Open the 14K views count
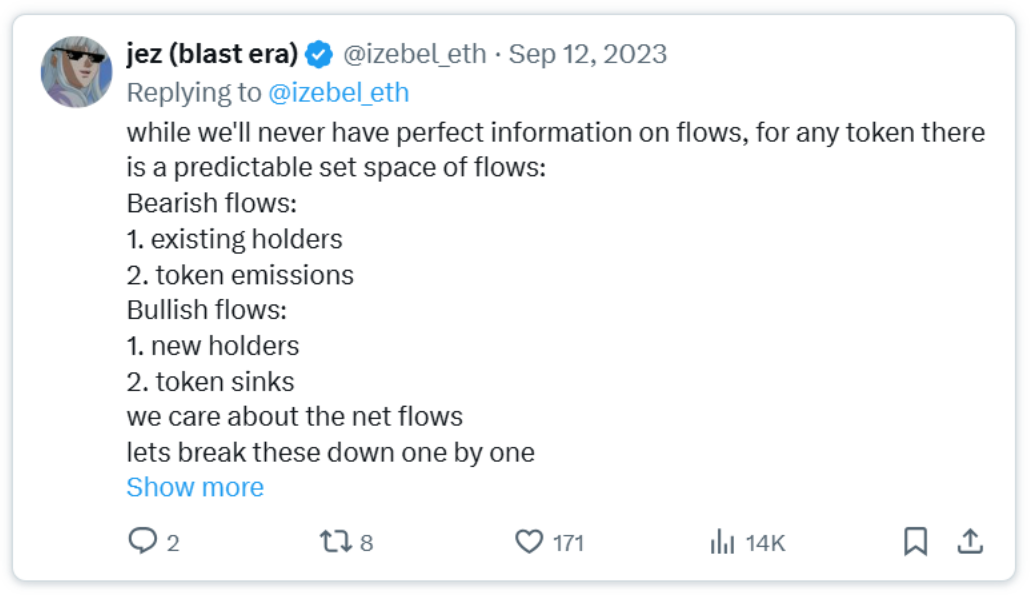Viewport: 1033px width, 595px height. 766,543
